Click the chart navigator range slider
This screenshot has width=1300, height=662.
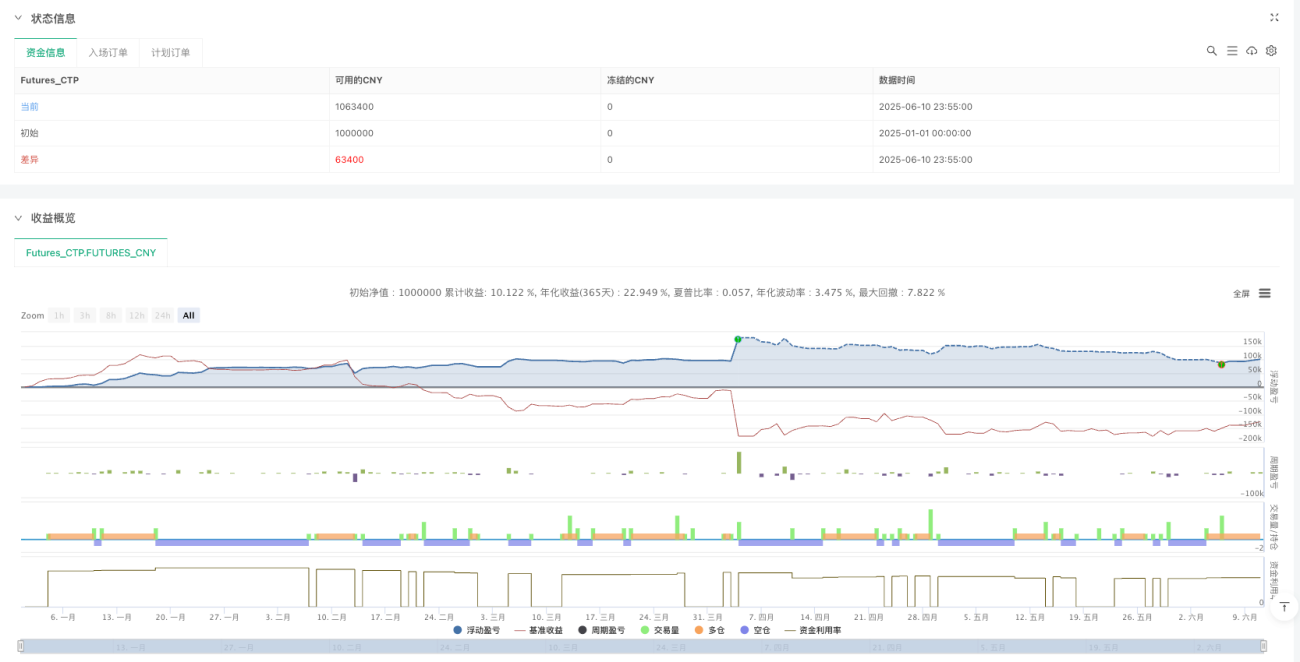tap(641, 648)
